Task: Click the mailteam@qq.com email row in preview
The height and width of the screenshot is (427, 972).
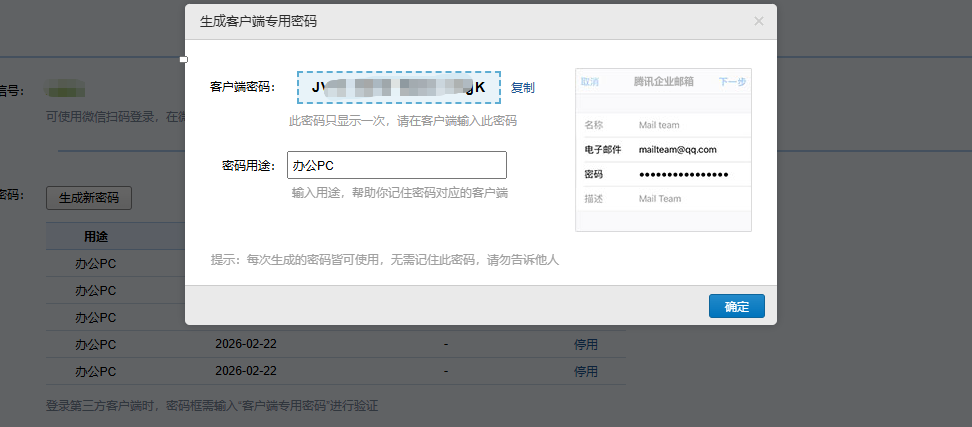Action: (x=664, y=150)
